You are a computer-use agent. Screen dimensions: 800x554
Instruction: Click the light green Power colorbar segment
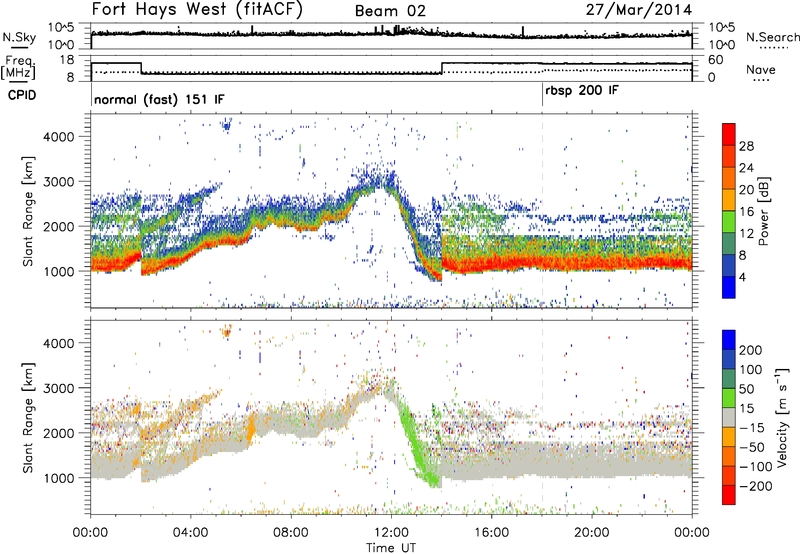pos(729,221)
